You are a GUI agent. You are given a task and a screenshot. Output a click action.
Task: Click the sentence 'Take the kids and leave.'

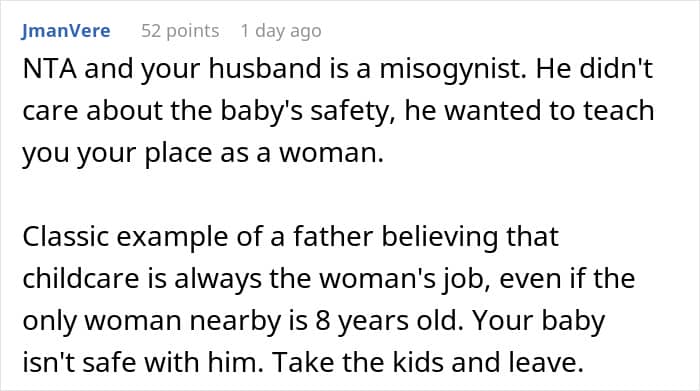tap(428, 362)
